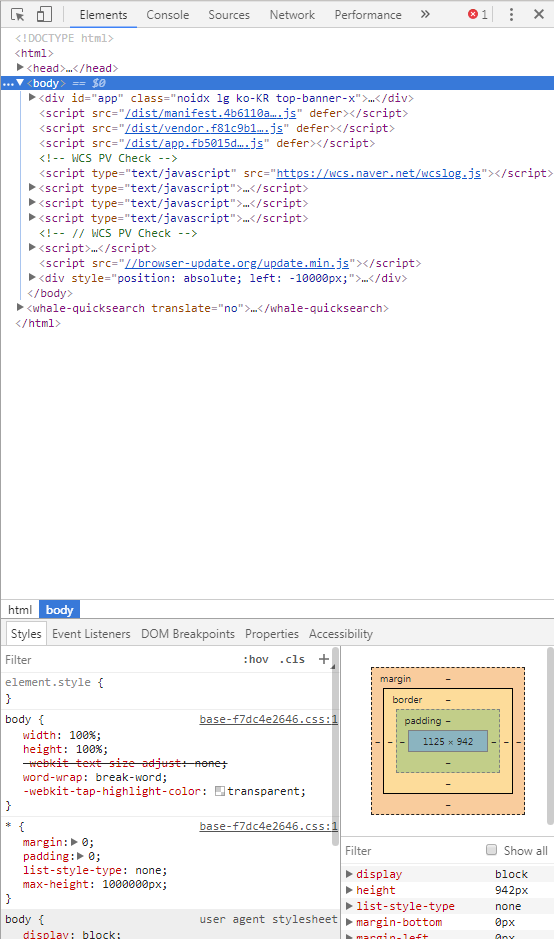Collapse the body element node
This screenshot has height=939, width=554.
tap(20, 83)
